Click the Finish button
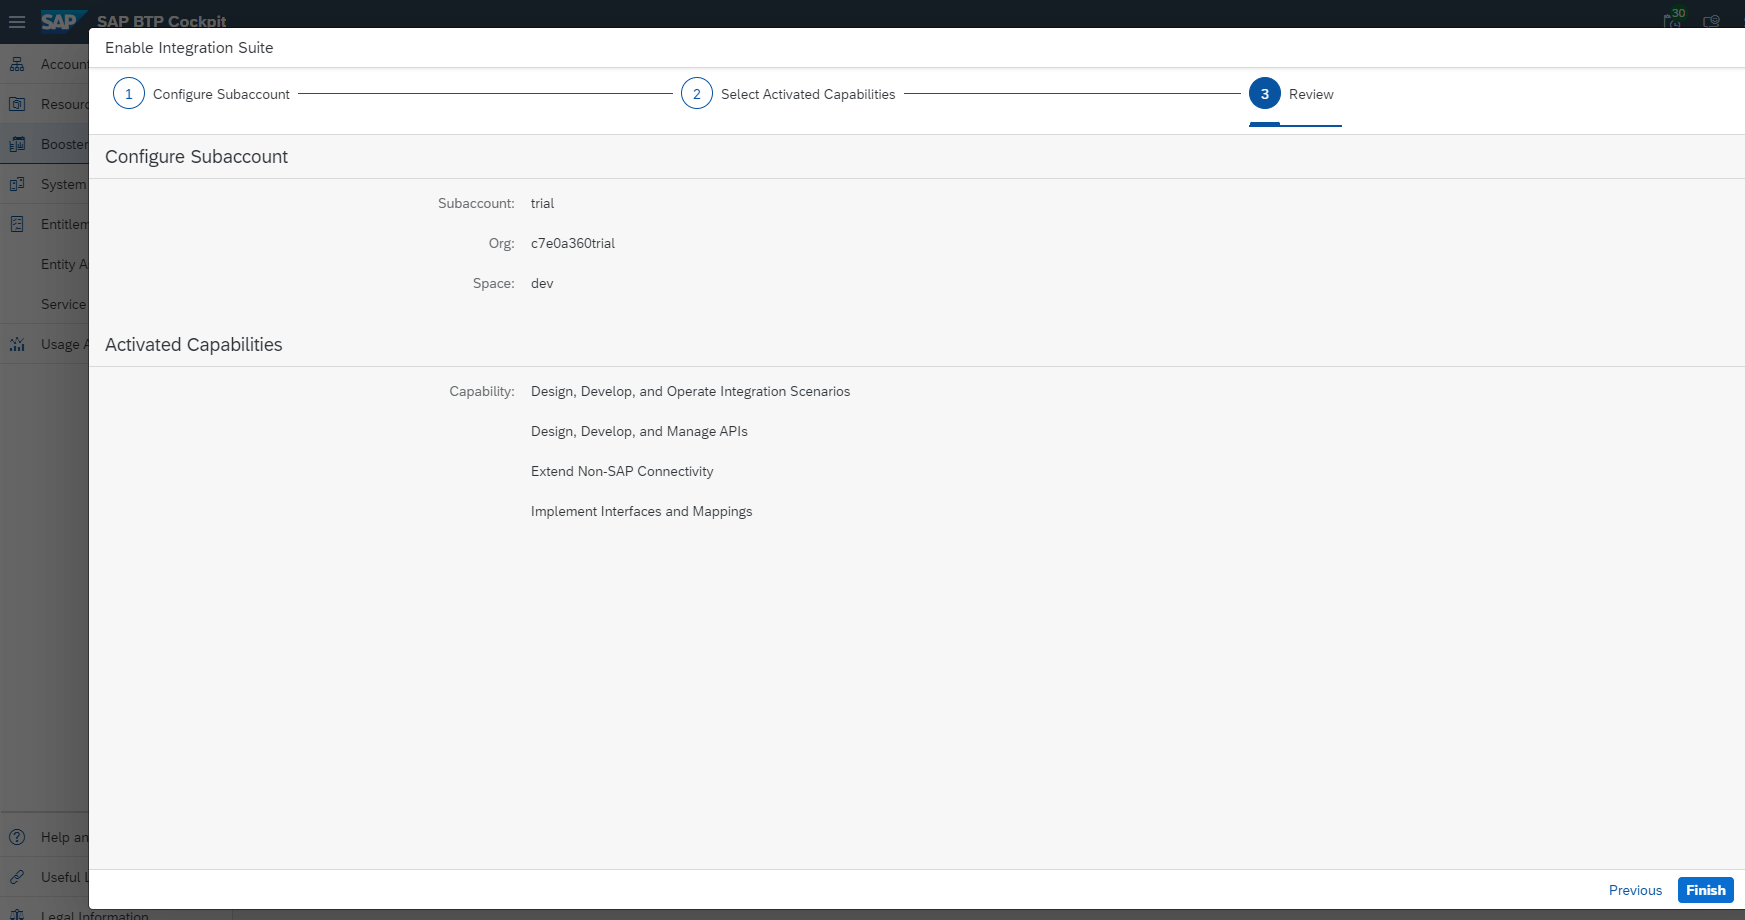Screen dimensions: 1745x920 (x=1706, y=890)
